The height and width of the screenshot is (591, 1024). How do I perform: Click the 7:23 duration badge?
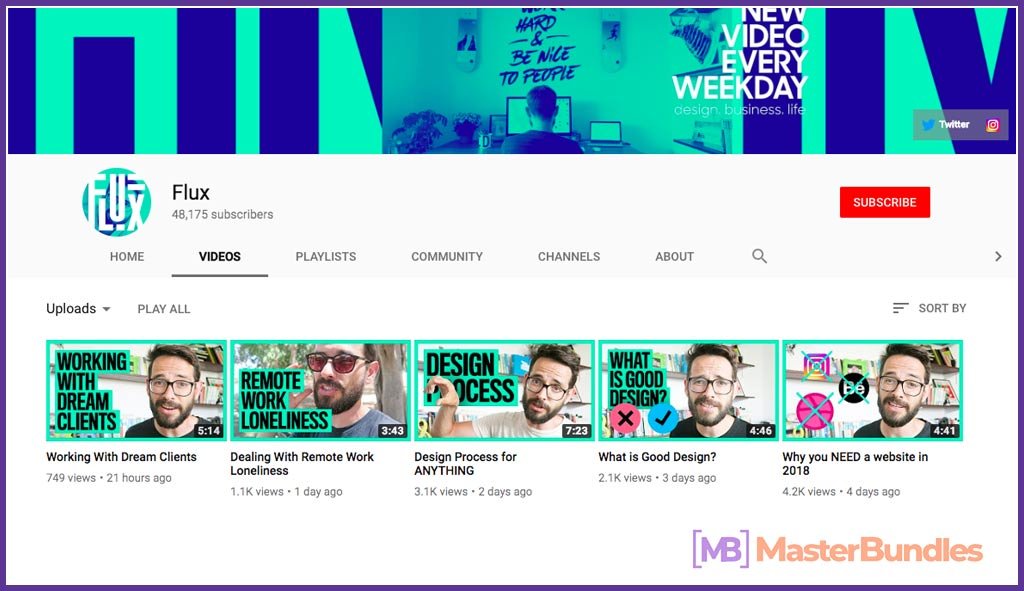point(577,430)
